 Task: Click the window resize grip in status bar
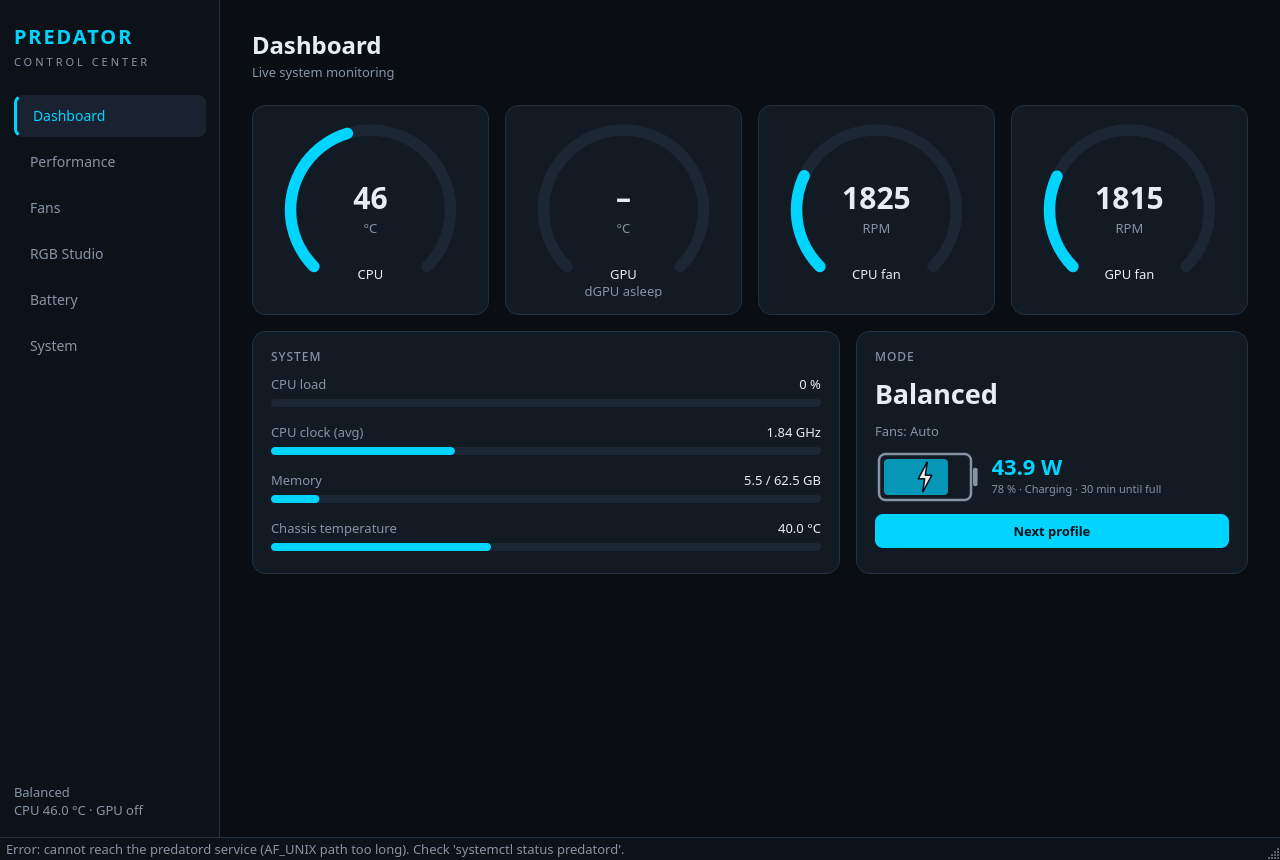pos(1273,853)
